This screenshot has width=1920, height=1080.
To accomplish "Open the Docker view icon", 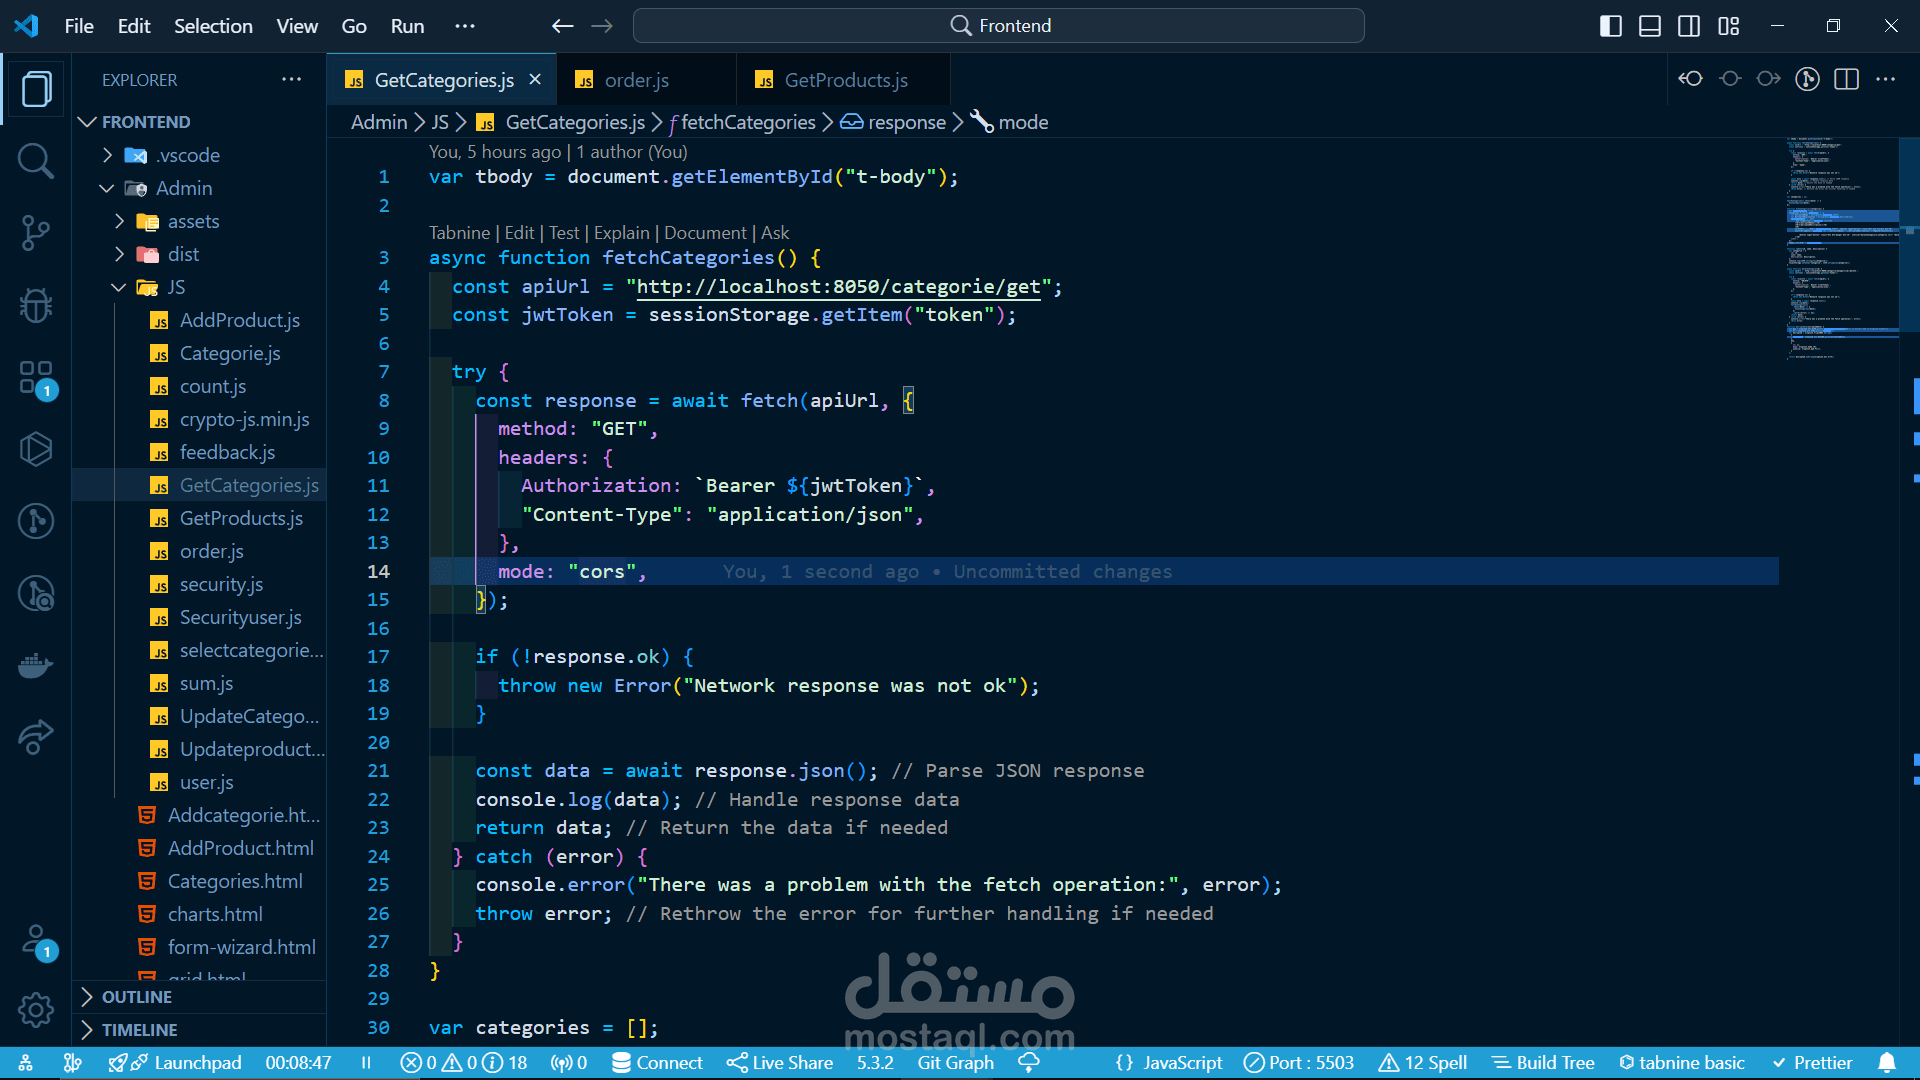I will click(36, 665).
